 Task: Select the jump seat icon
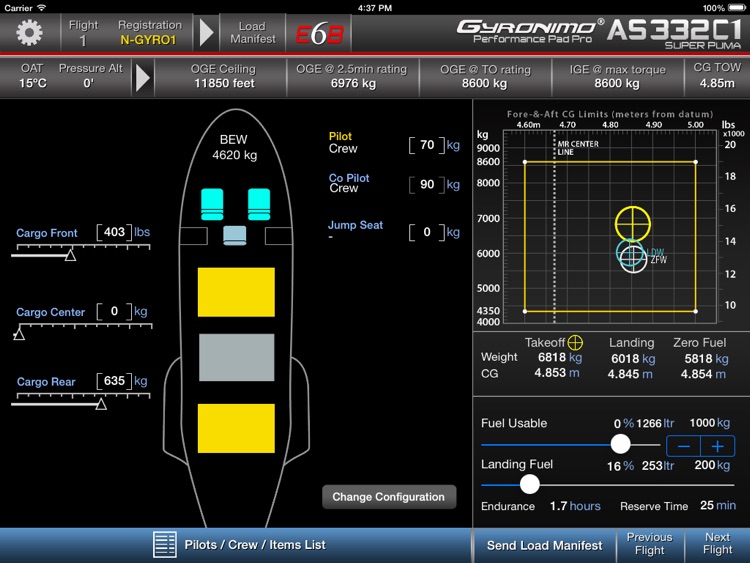(x=235, y=235)
